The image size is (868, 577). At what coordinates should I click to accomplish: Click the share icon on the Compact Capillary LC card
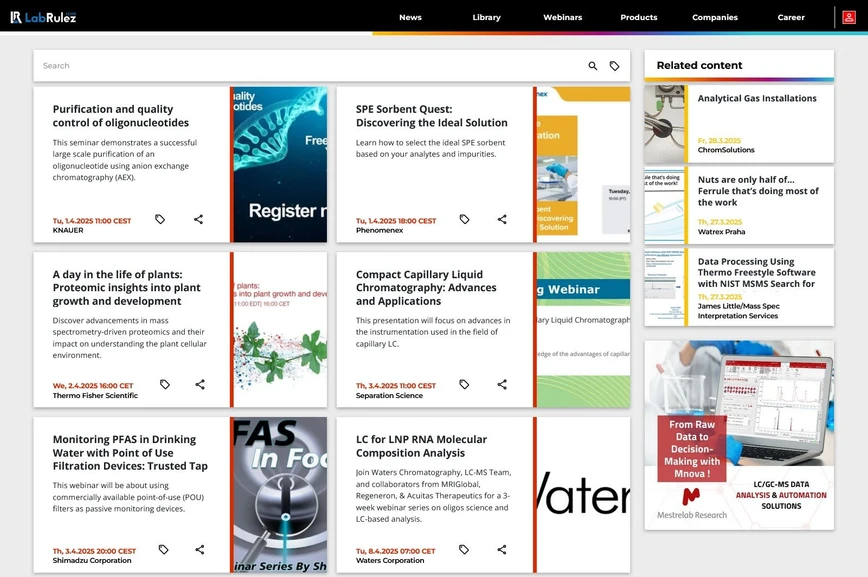[x=502, y=384]
